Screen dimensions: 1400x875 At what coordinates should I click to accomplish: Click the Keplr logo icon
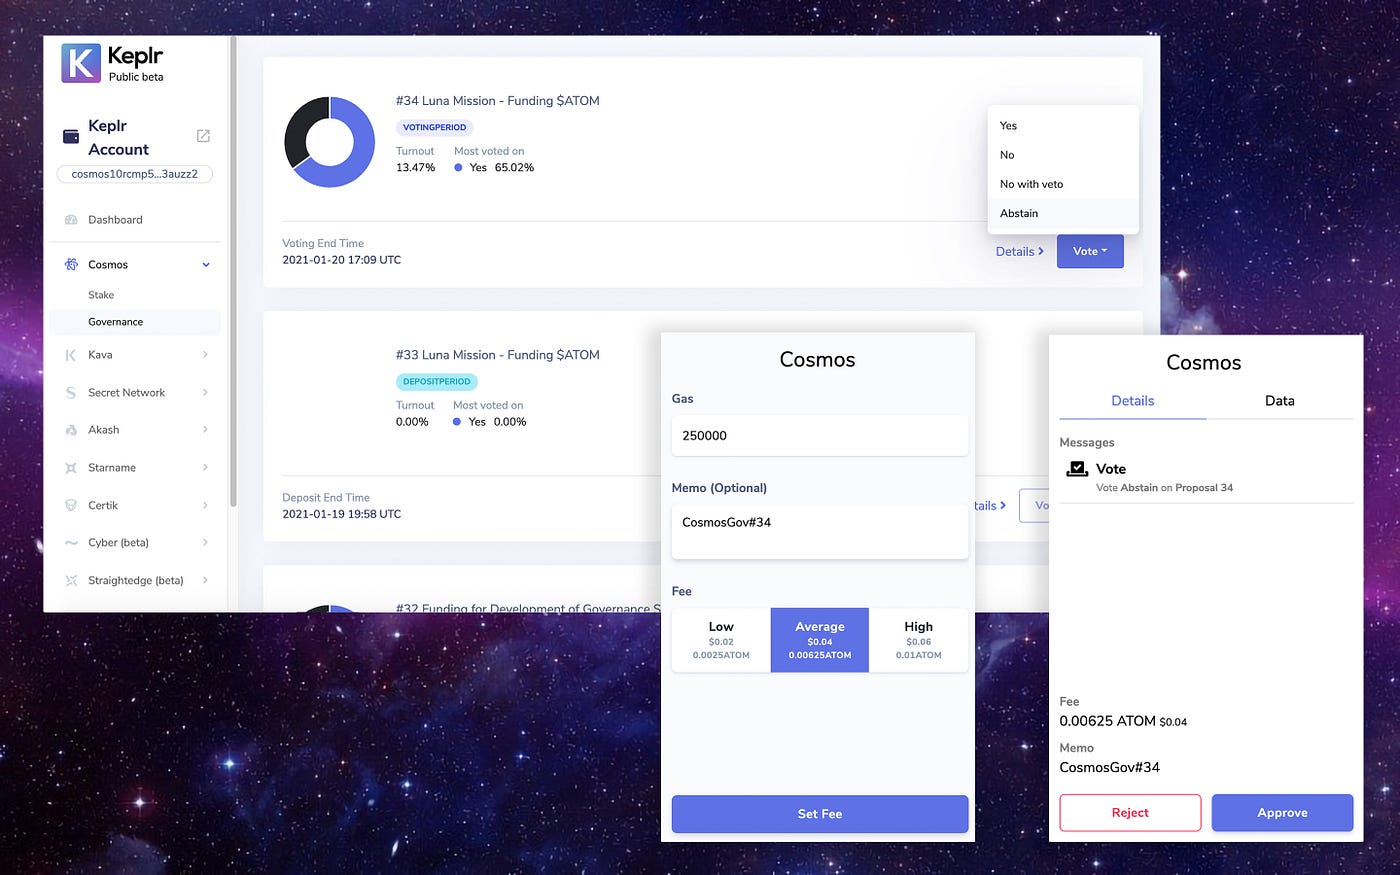[x=81, y=63]
